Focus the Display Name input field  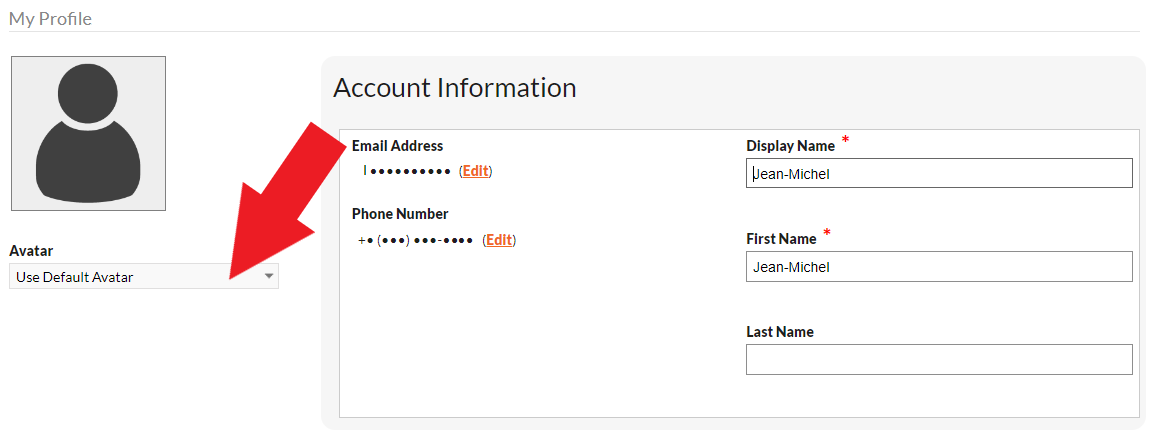[x=939, y=173]
